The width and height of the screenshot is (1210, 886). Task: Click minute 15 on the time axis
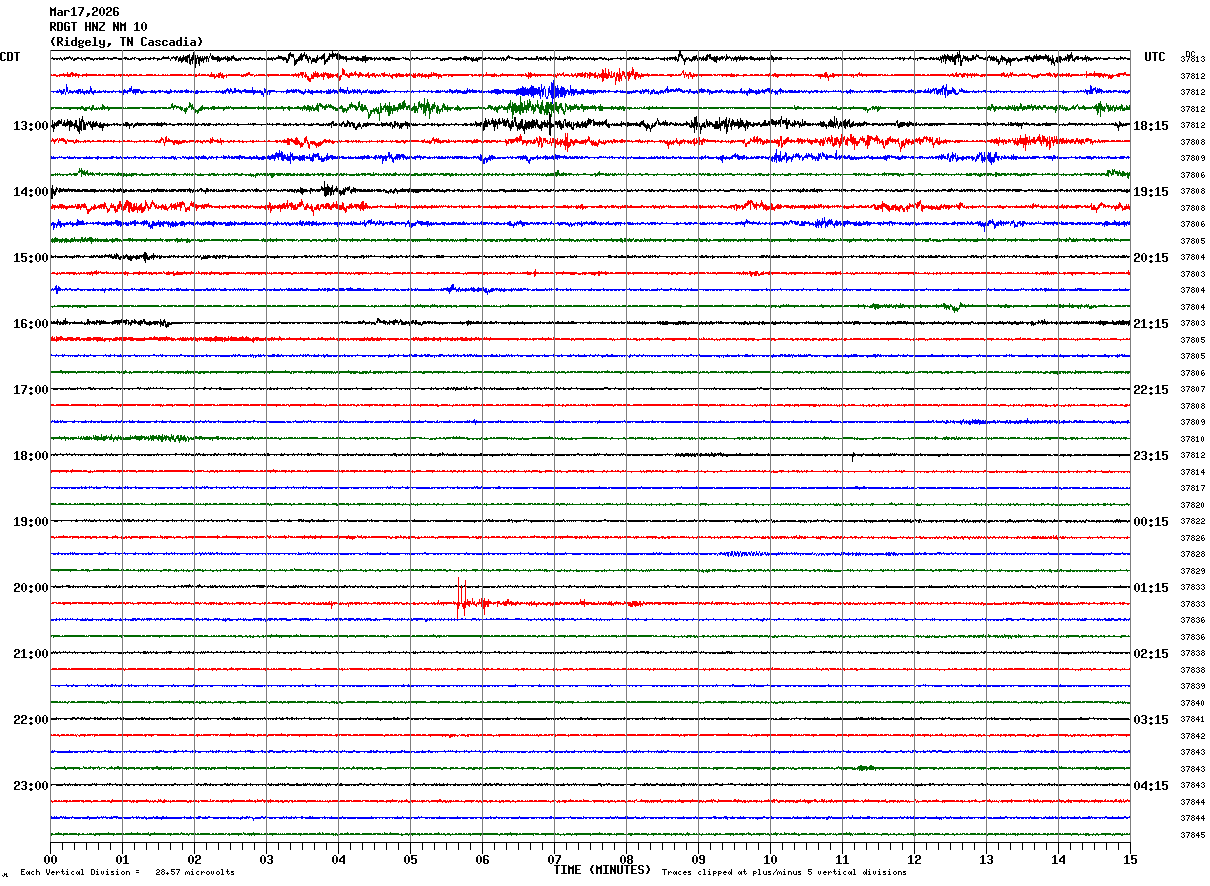(1130, 859)
